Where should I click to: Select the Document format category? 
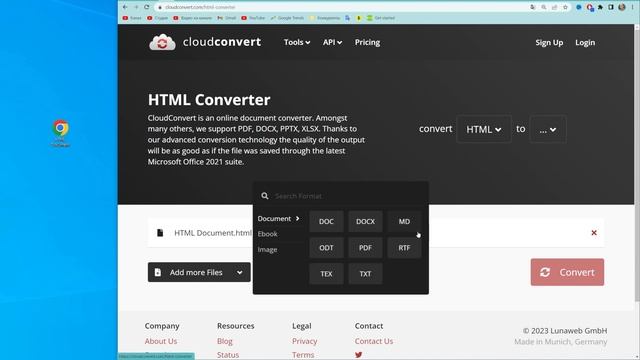click(x=279, y=219)
